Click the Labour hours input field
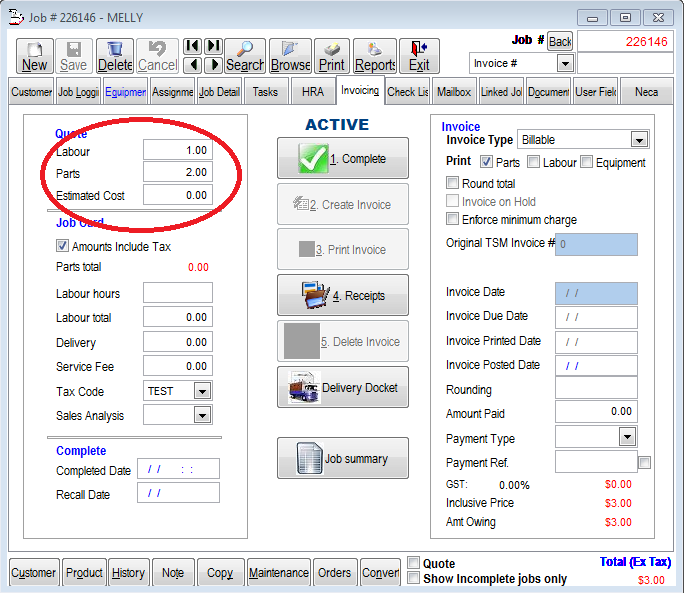684x593 pixels. (x=177, y=293)
